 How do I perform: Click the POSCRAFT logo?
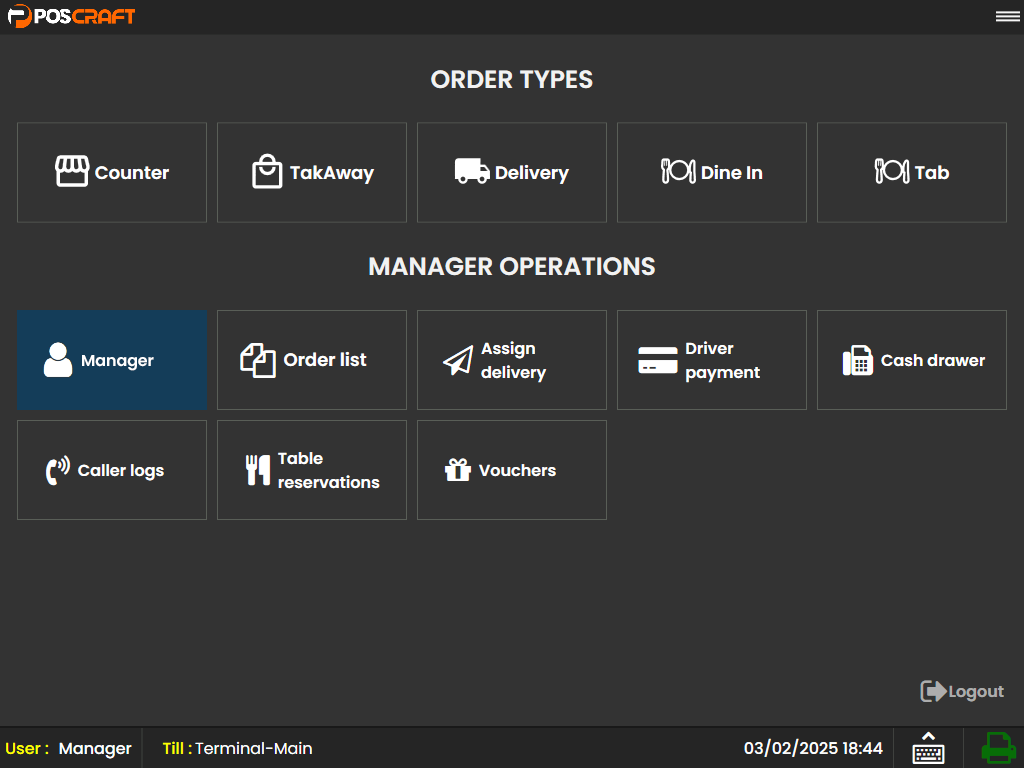(71, 16)
